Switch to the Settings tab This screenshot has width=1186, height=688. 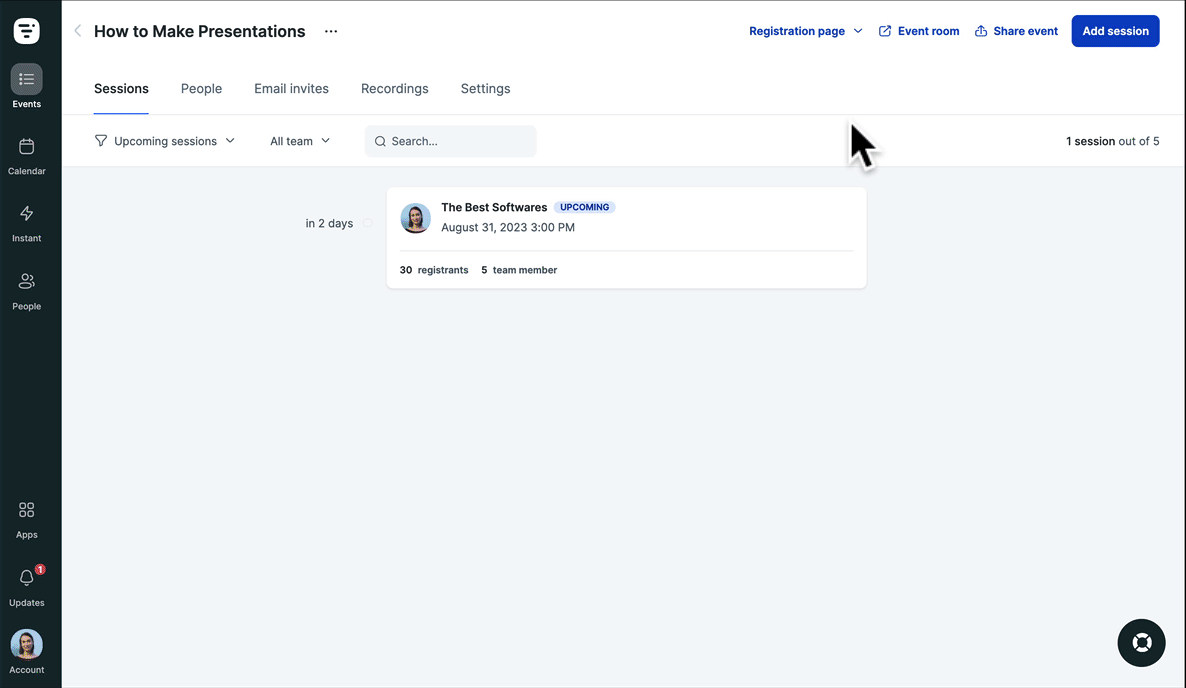pyautogui.click(x=486, y=88)
